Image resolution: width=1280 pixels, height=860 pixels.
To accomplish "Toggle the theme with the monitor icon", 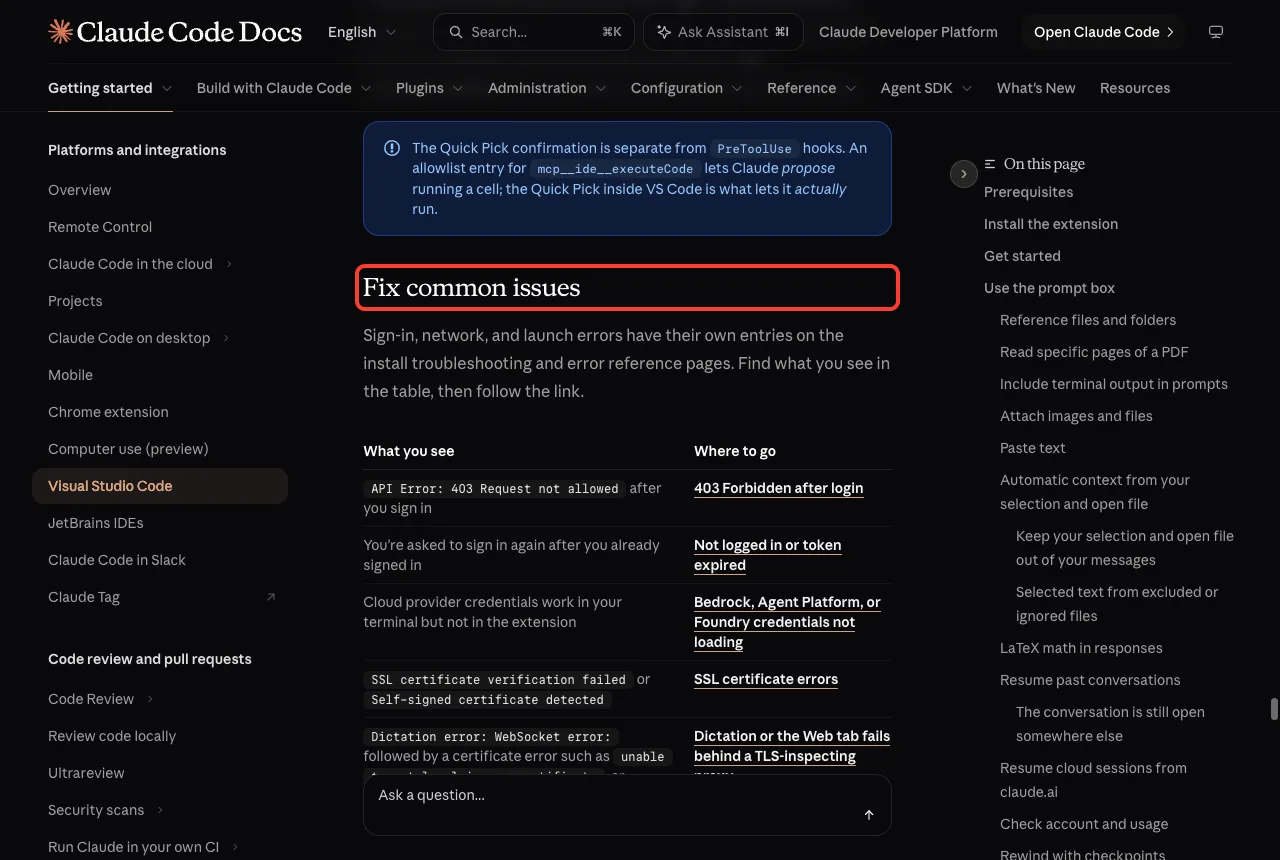I will [1216, 32].
